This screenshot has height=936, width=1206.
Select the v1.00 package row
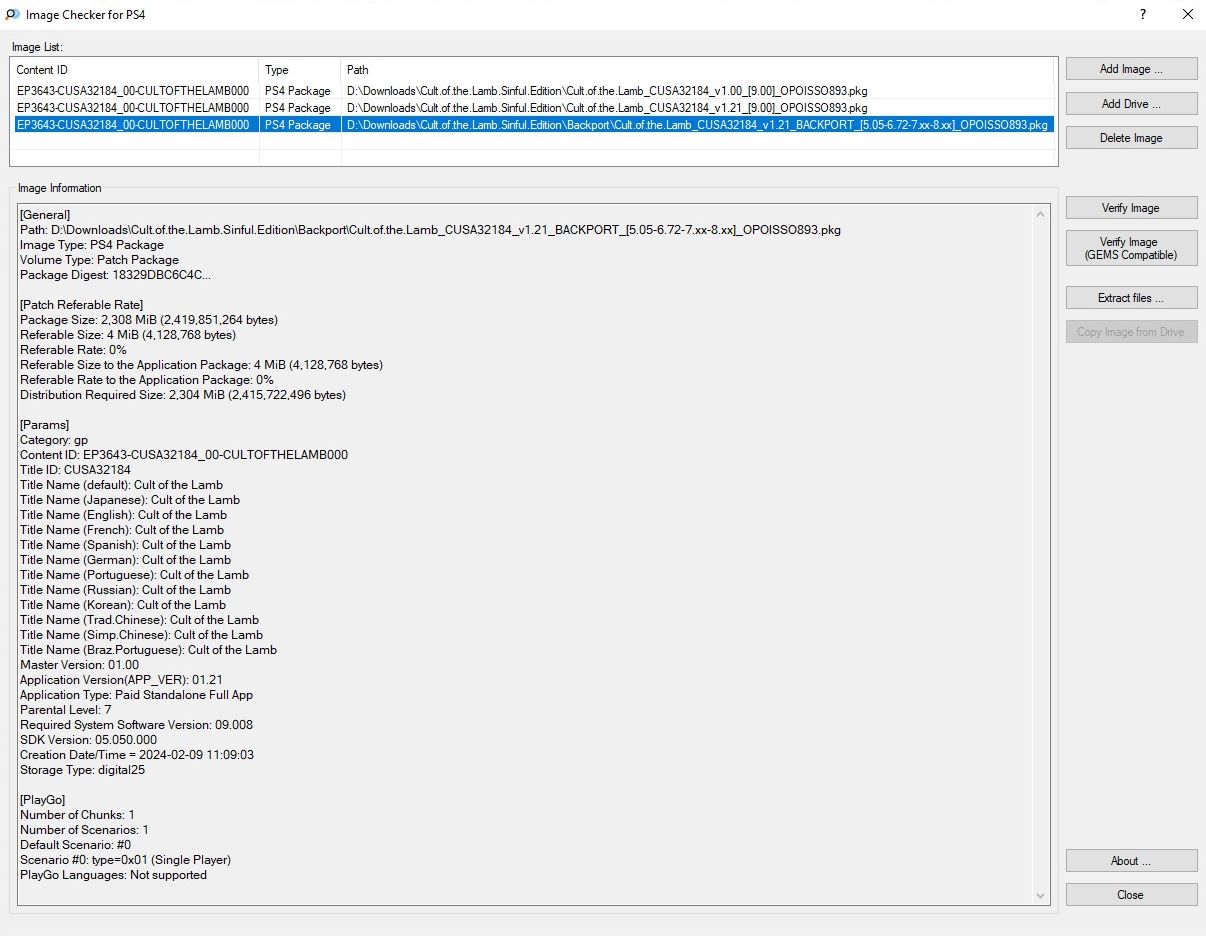point(600,91)
